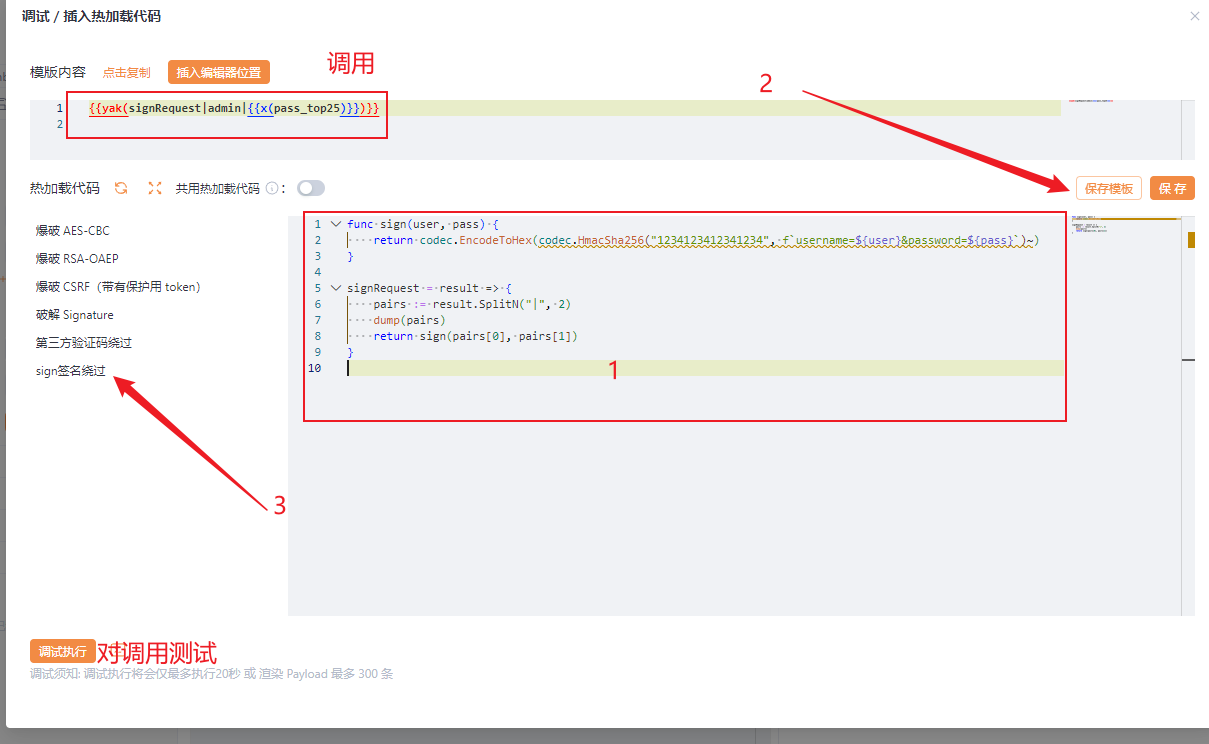This screenshot has width=1209, height=744.
Task: Click the fullscreen expand icon for hot-reload code
Action: pos(155,188)
